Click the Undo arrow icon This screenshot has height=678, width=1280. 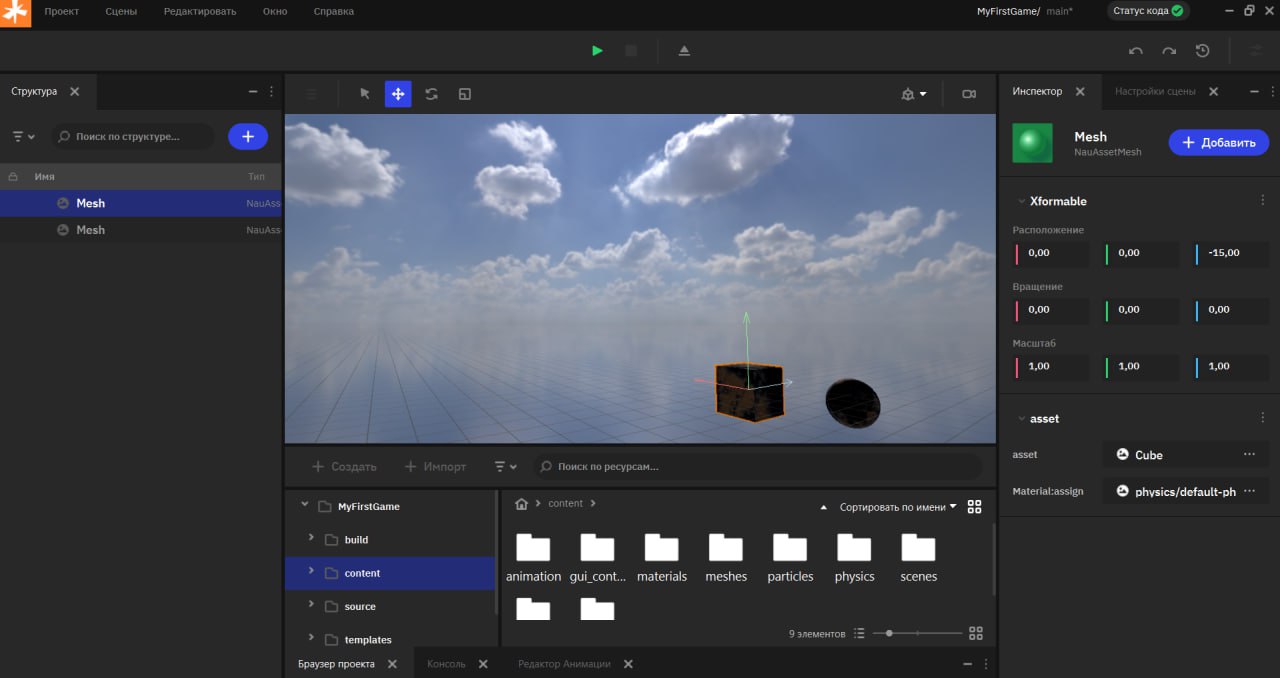(x=1135, y=51)
